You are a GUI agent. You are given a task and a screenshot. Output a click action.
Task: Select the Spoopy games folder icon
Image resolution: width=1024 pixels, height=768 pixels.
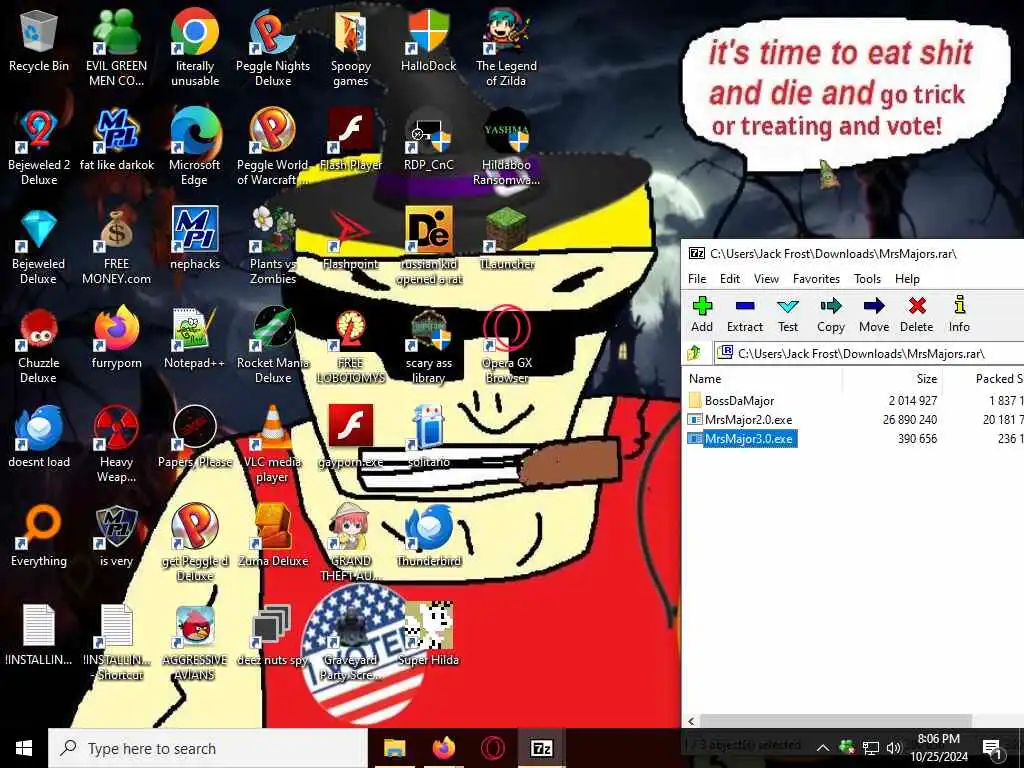(x=351, y=47)
